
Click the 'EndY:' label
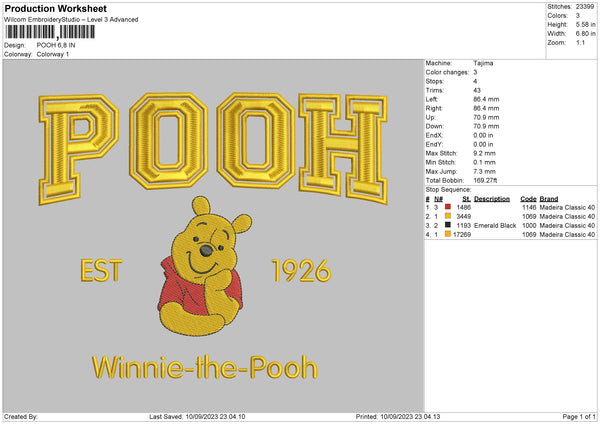(x=434, y=144)
